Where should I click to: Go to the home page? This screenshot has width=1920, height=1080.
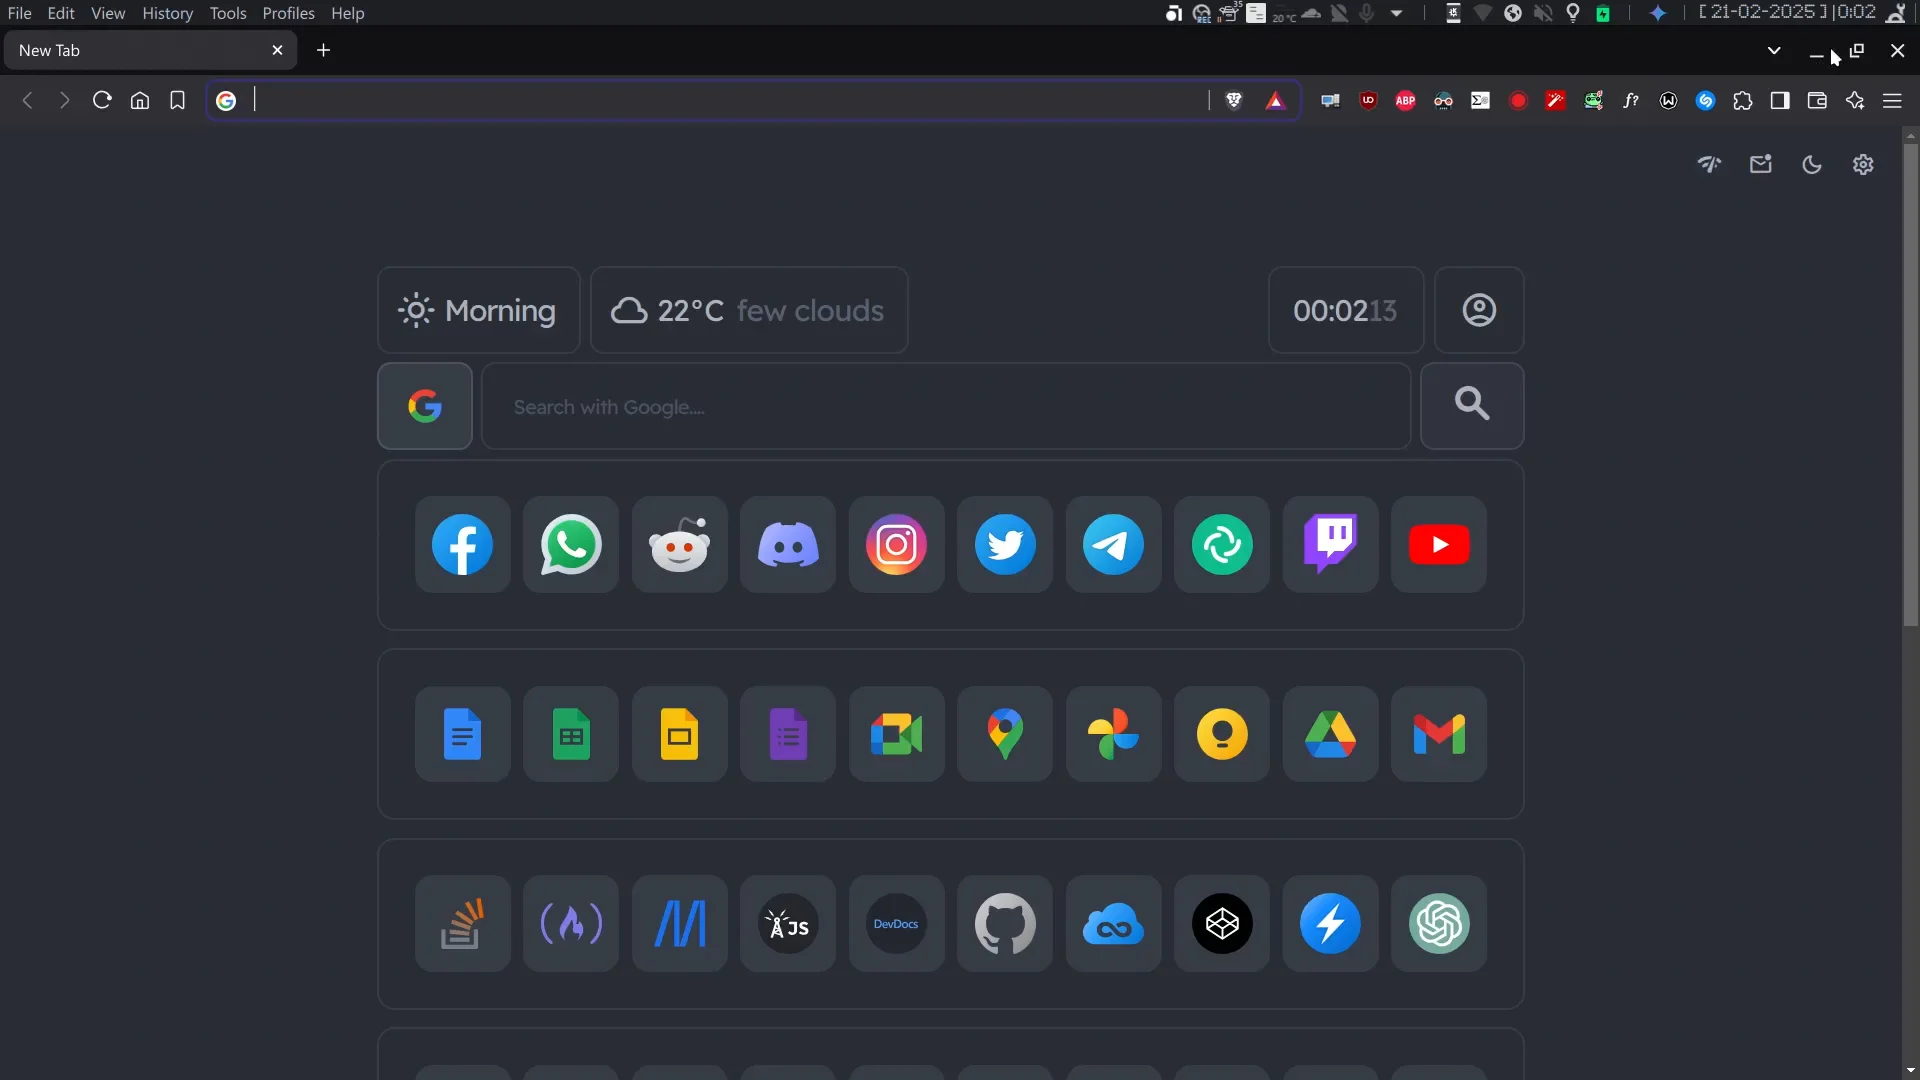140,100
